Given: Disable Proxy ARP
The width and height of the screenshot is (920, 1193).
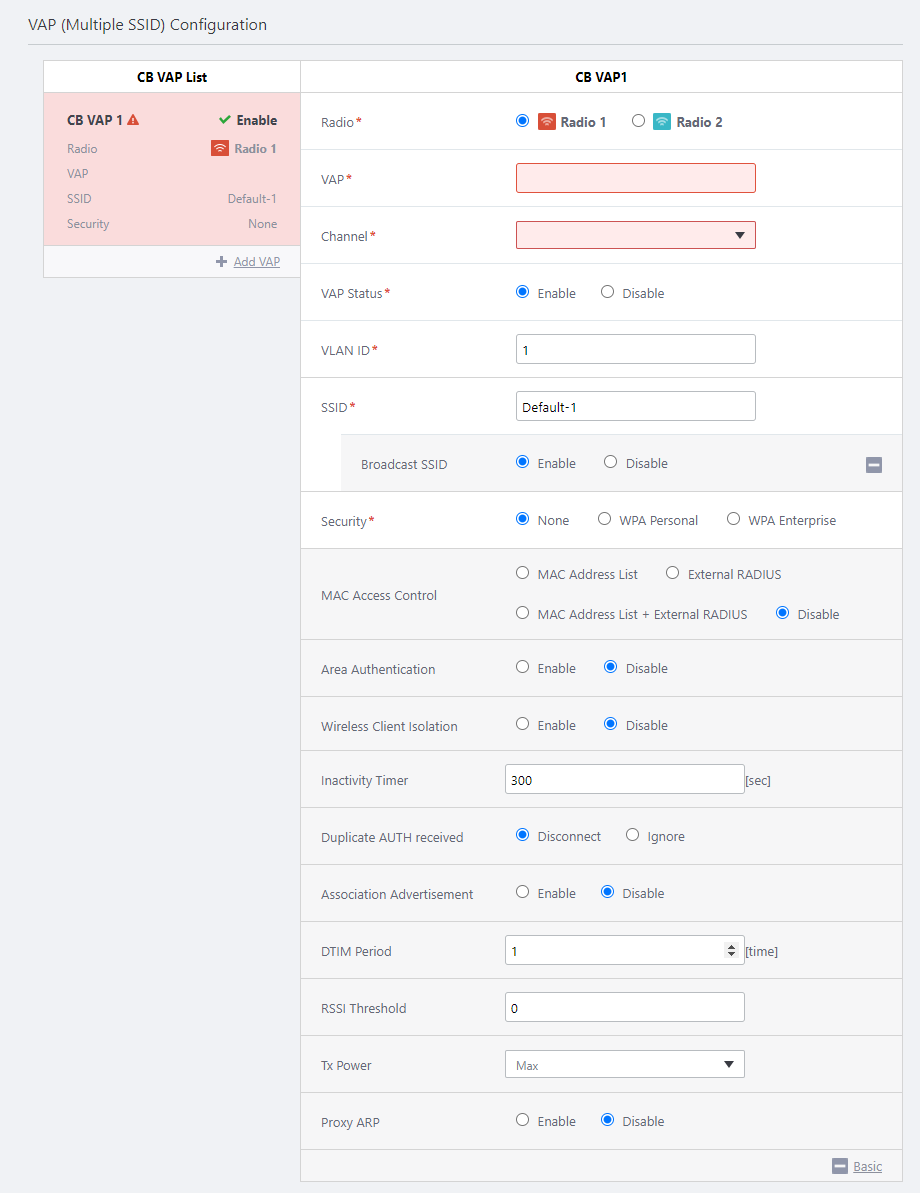Looking at the screenshot, I should (x=607, y=1120).
